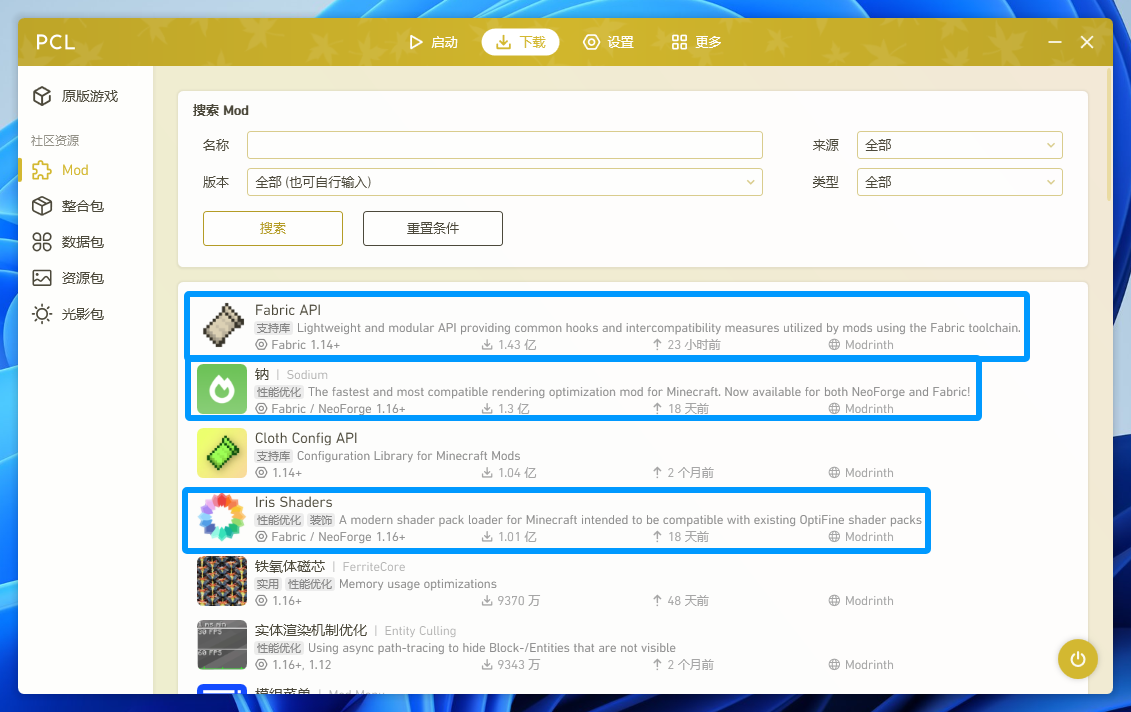Expand the 类型 type dropdown
The image size is (1131, 712).
tap(959, 182)
